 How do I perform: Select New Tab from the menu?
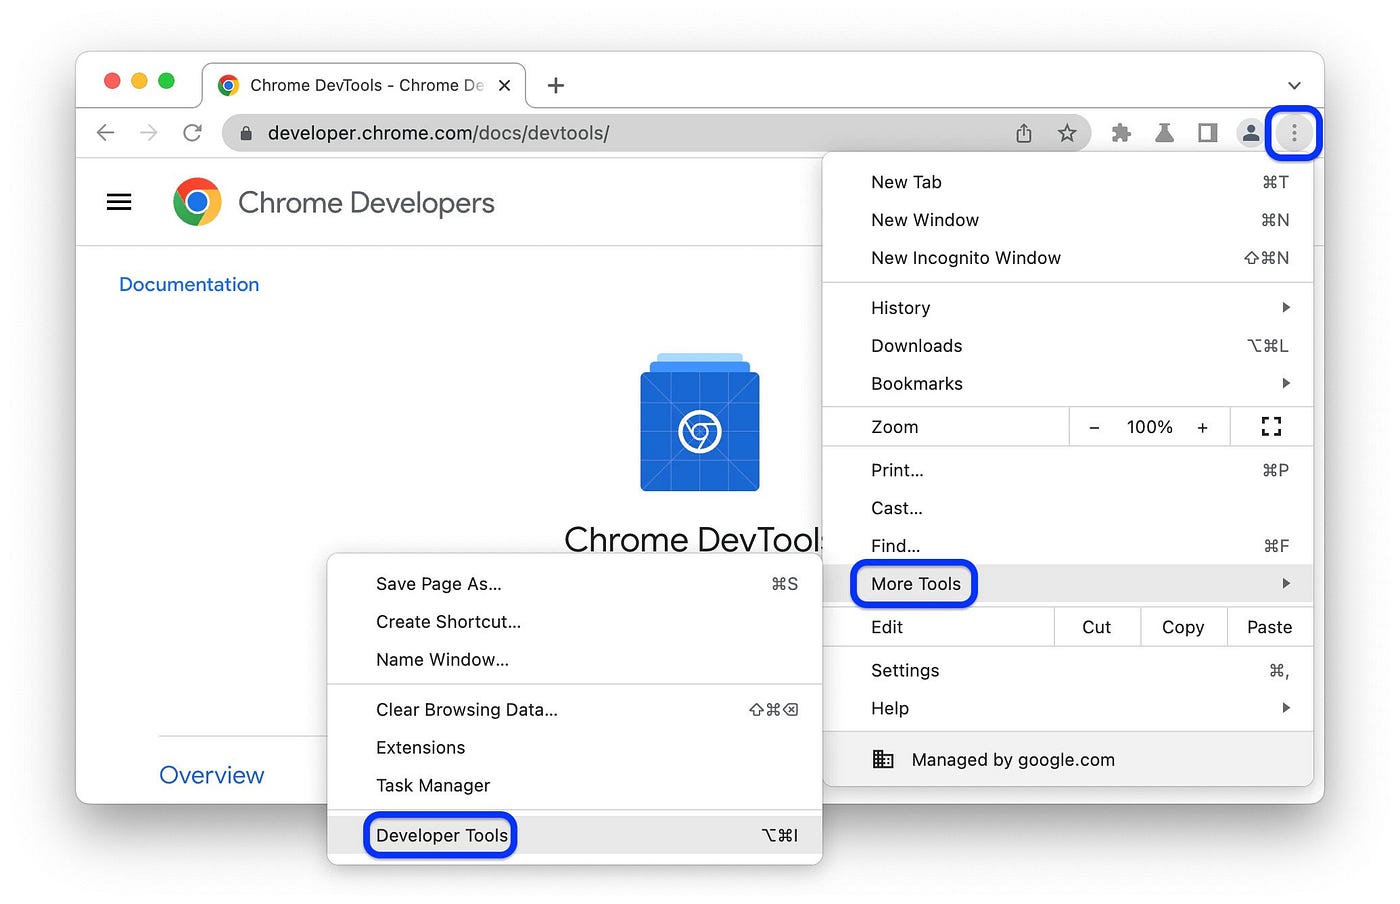1067,182
